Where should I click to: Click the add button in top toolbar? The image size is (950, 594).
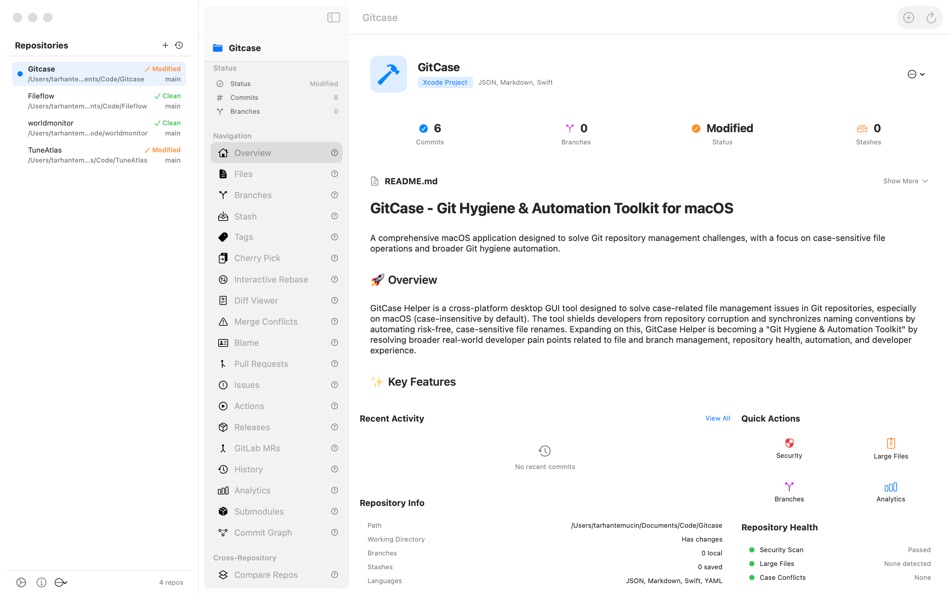coord(908,18)
